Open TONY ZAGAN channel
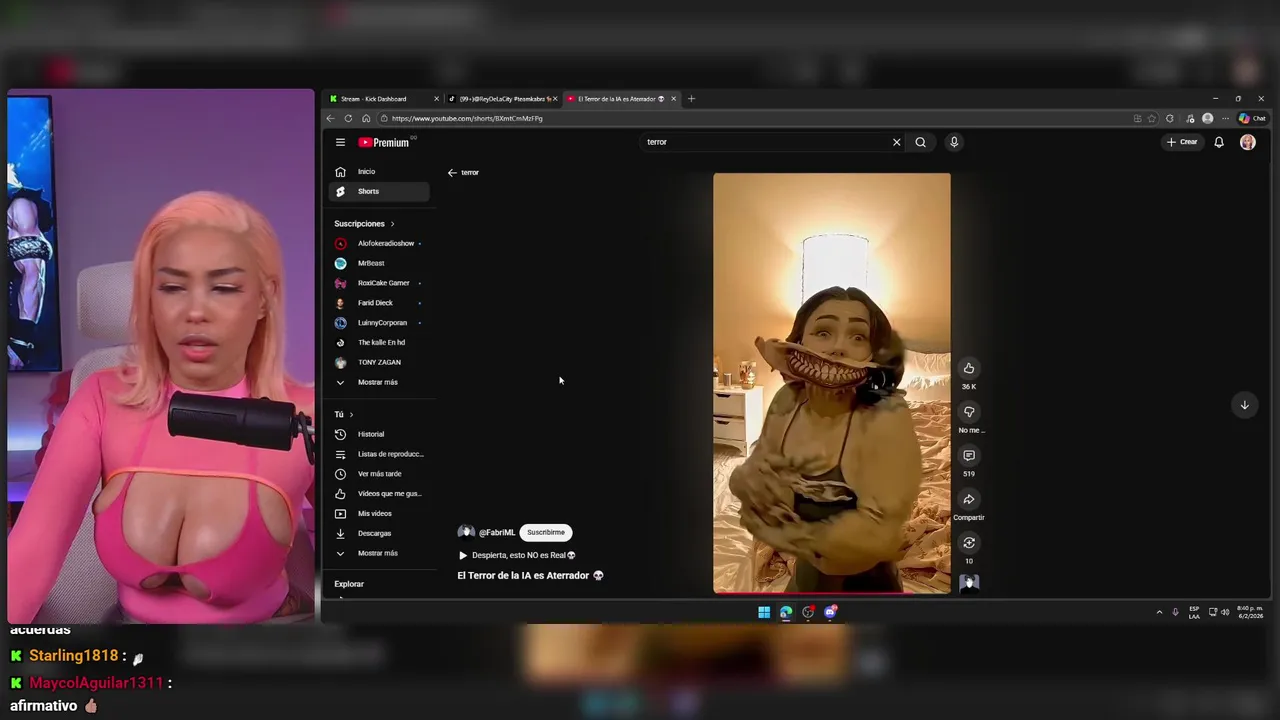This screenshot has width=1280, height=720. click(380, 362)
